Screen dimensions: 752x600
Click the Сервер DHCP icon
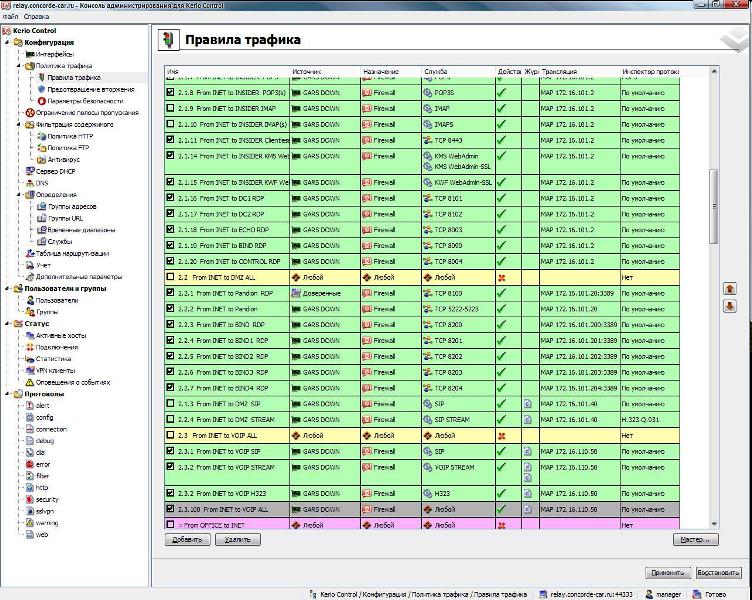pyautogui.click(x=30, y=171)
